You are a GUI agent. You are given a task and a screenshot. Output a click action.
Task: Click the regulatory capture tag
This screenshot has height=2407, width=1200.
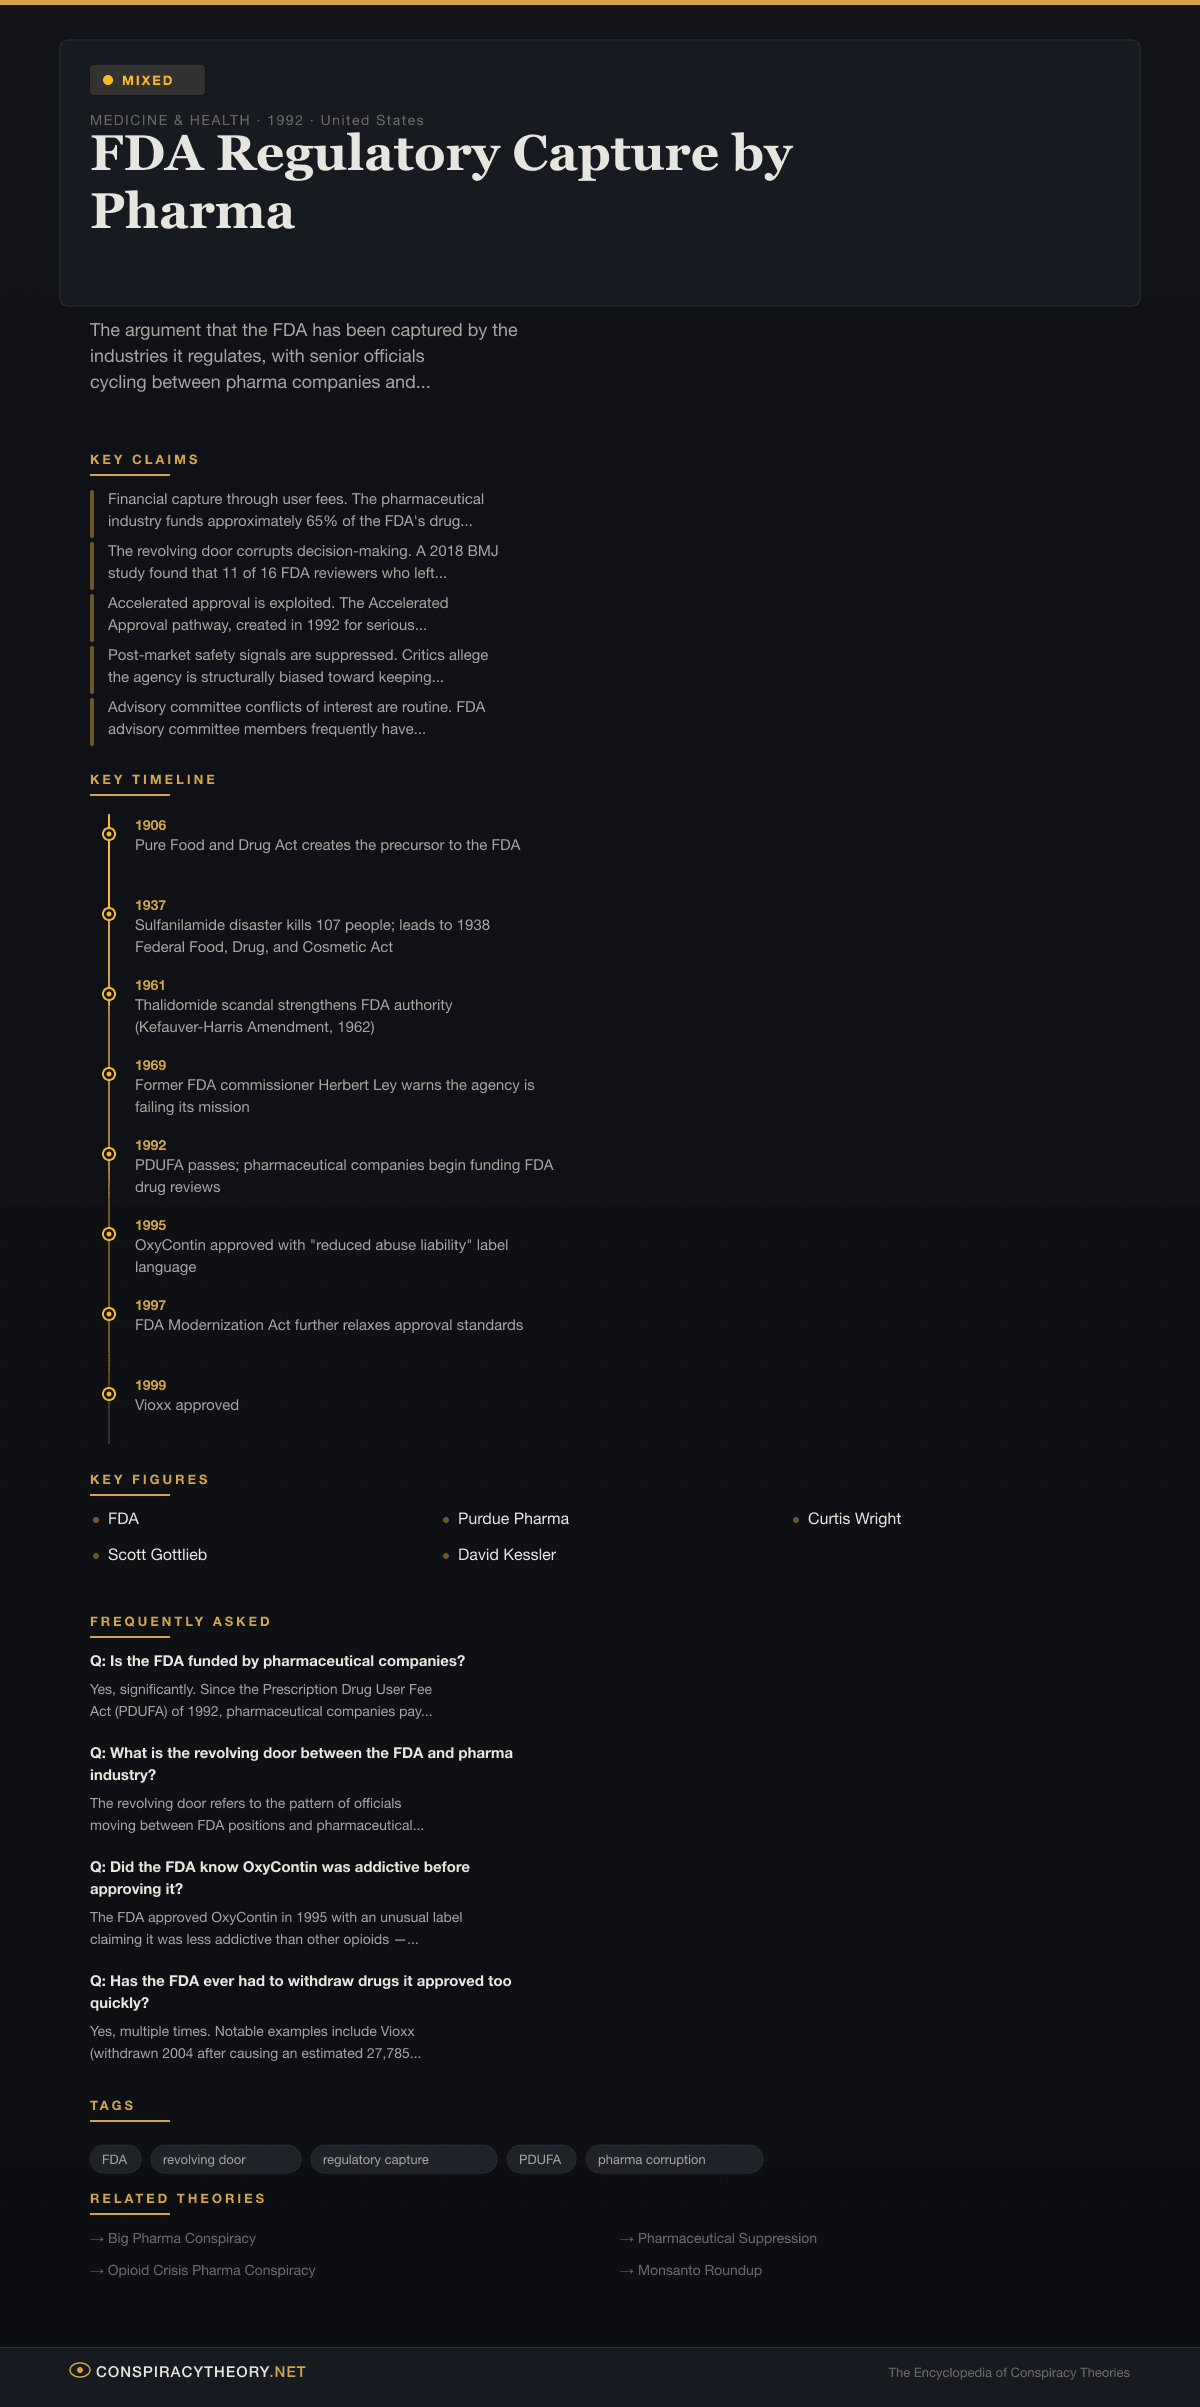(403, 2159)
